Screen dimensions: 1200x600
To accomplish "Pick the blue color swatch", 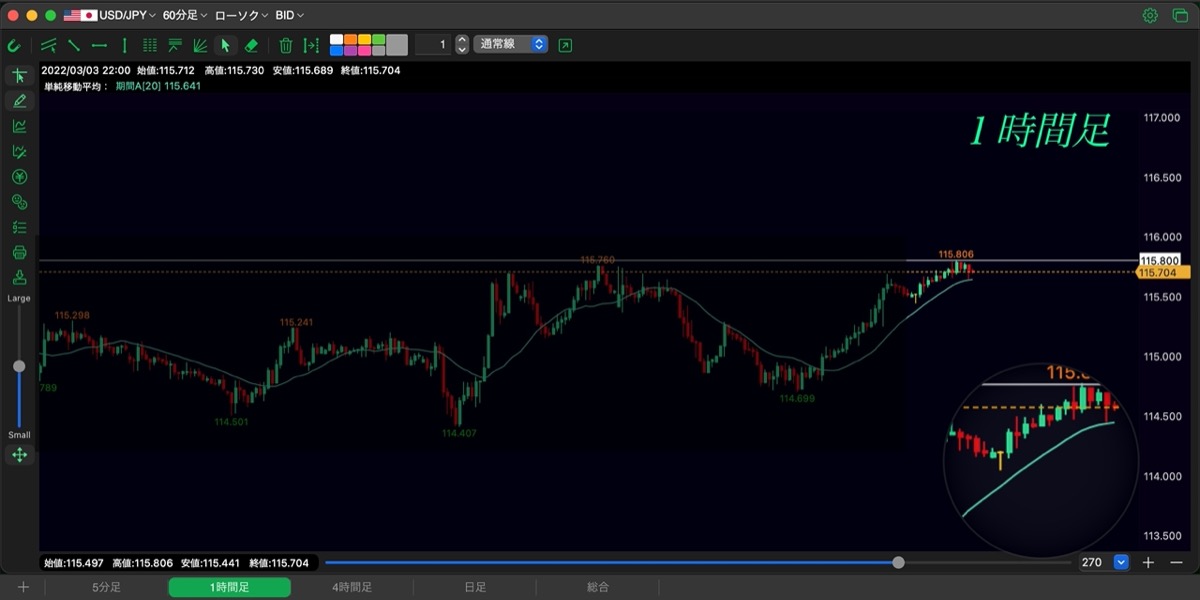I will (x=336, y=50).
